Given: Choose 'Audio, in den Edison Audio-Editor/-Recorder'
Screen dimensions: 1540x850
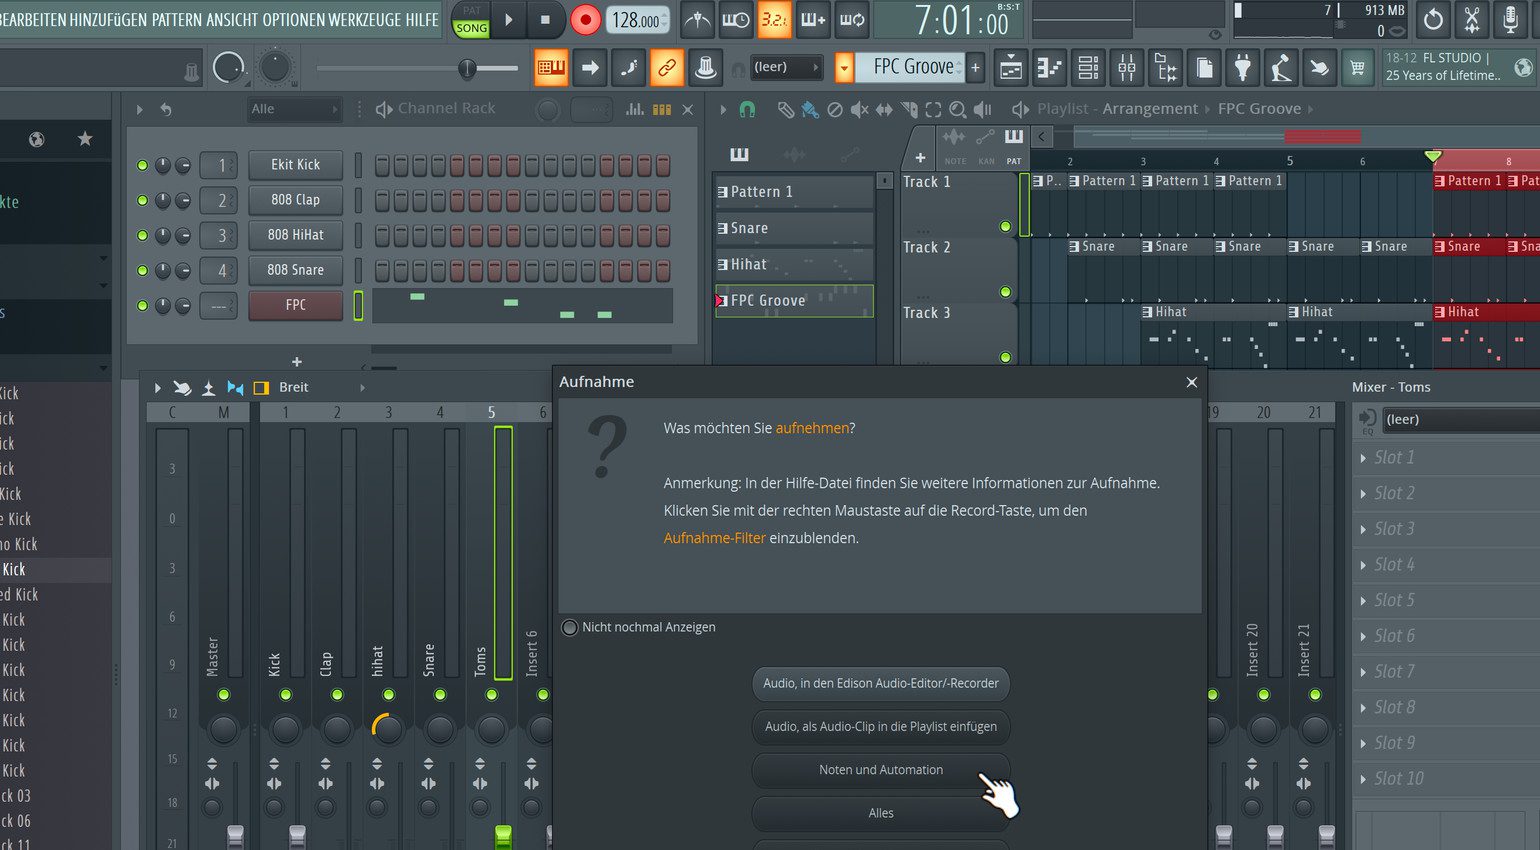Looking at the screenshot, I should tap(881, 684).
